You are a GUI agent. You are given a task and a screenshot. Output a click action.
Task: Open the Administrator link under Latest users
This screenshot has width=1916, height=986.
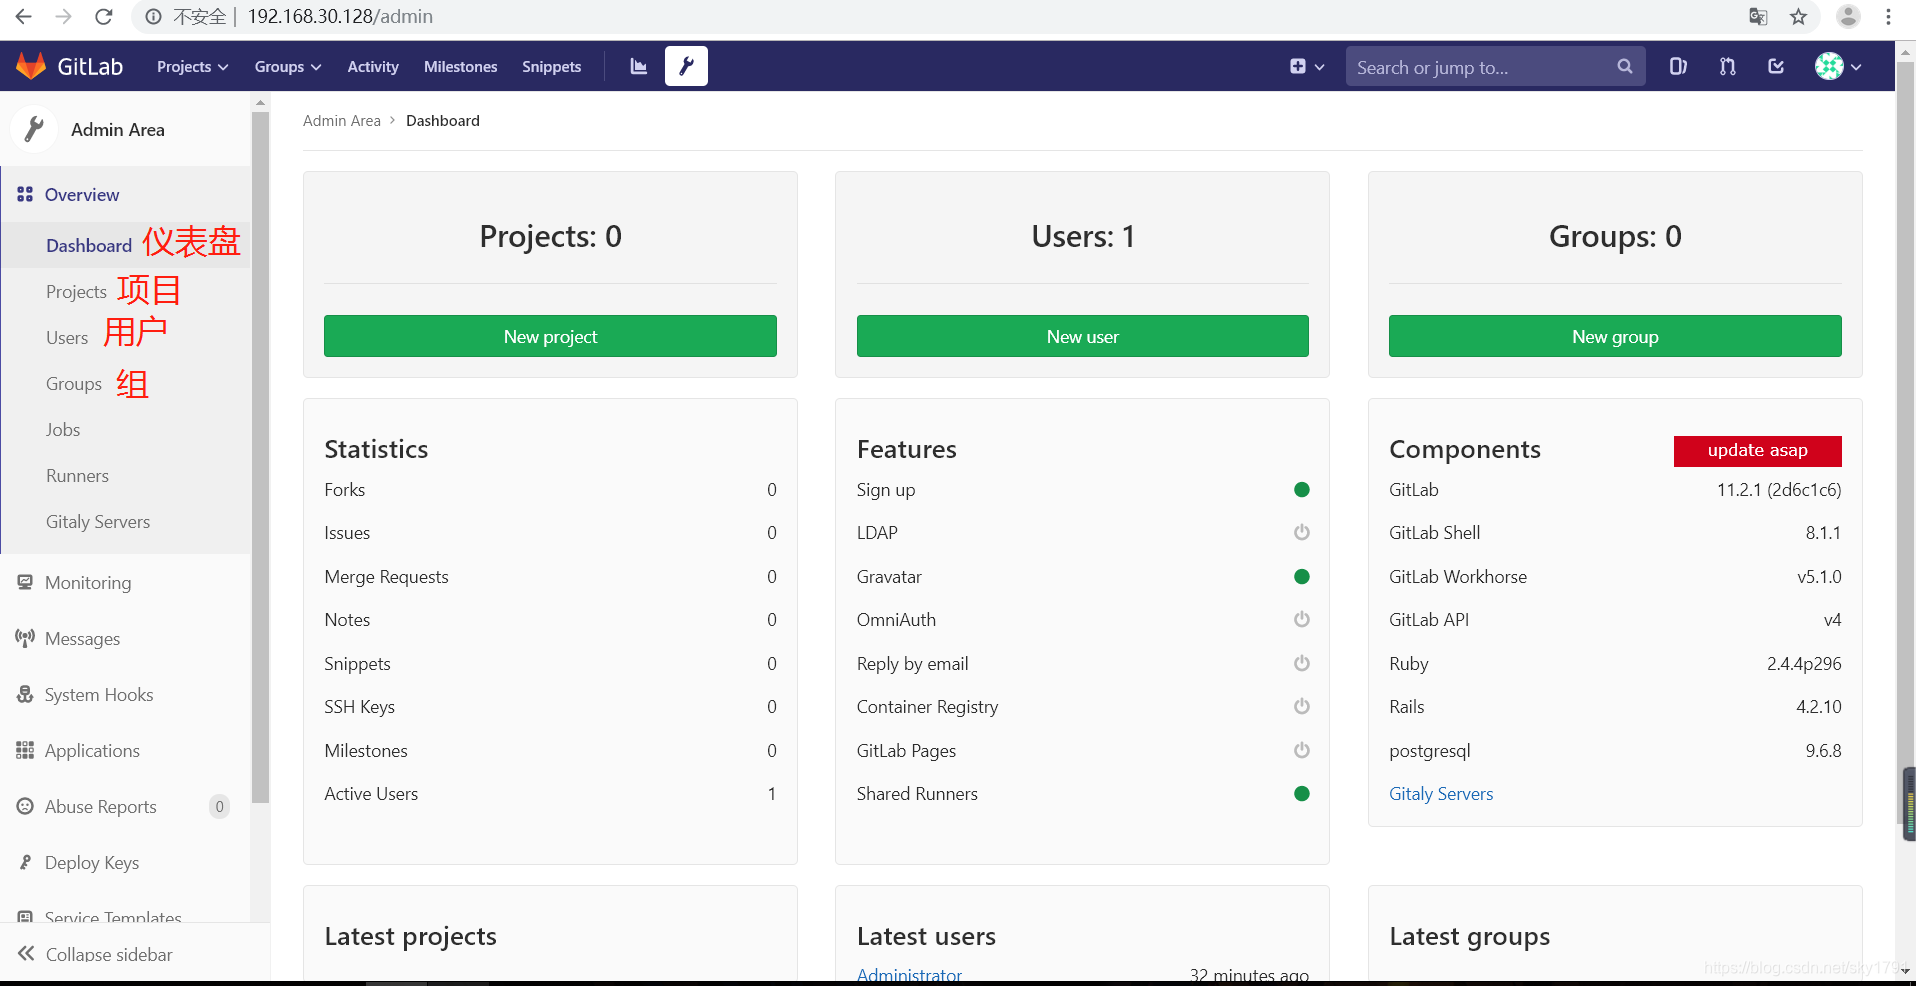click(x=909, y=974)
